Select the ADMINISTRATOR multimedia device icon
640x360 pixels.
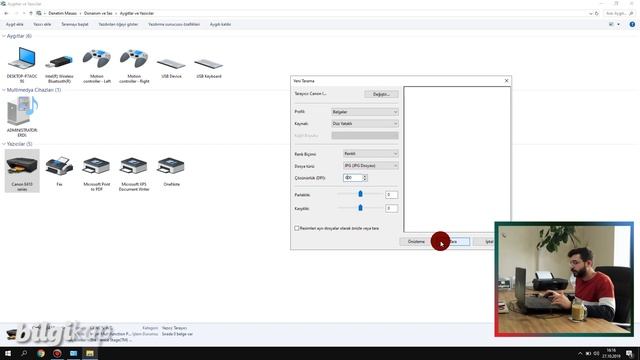tap(22, 117)
